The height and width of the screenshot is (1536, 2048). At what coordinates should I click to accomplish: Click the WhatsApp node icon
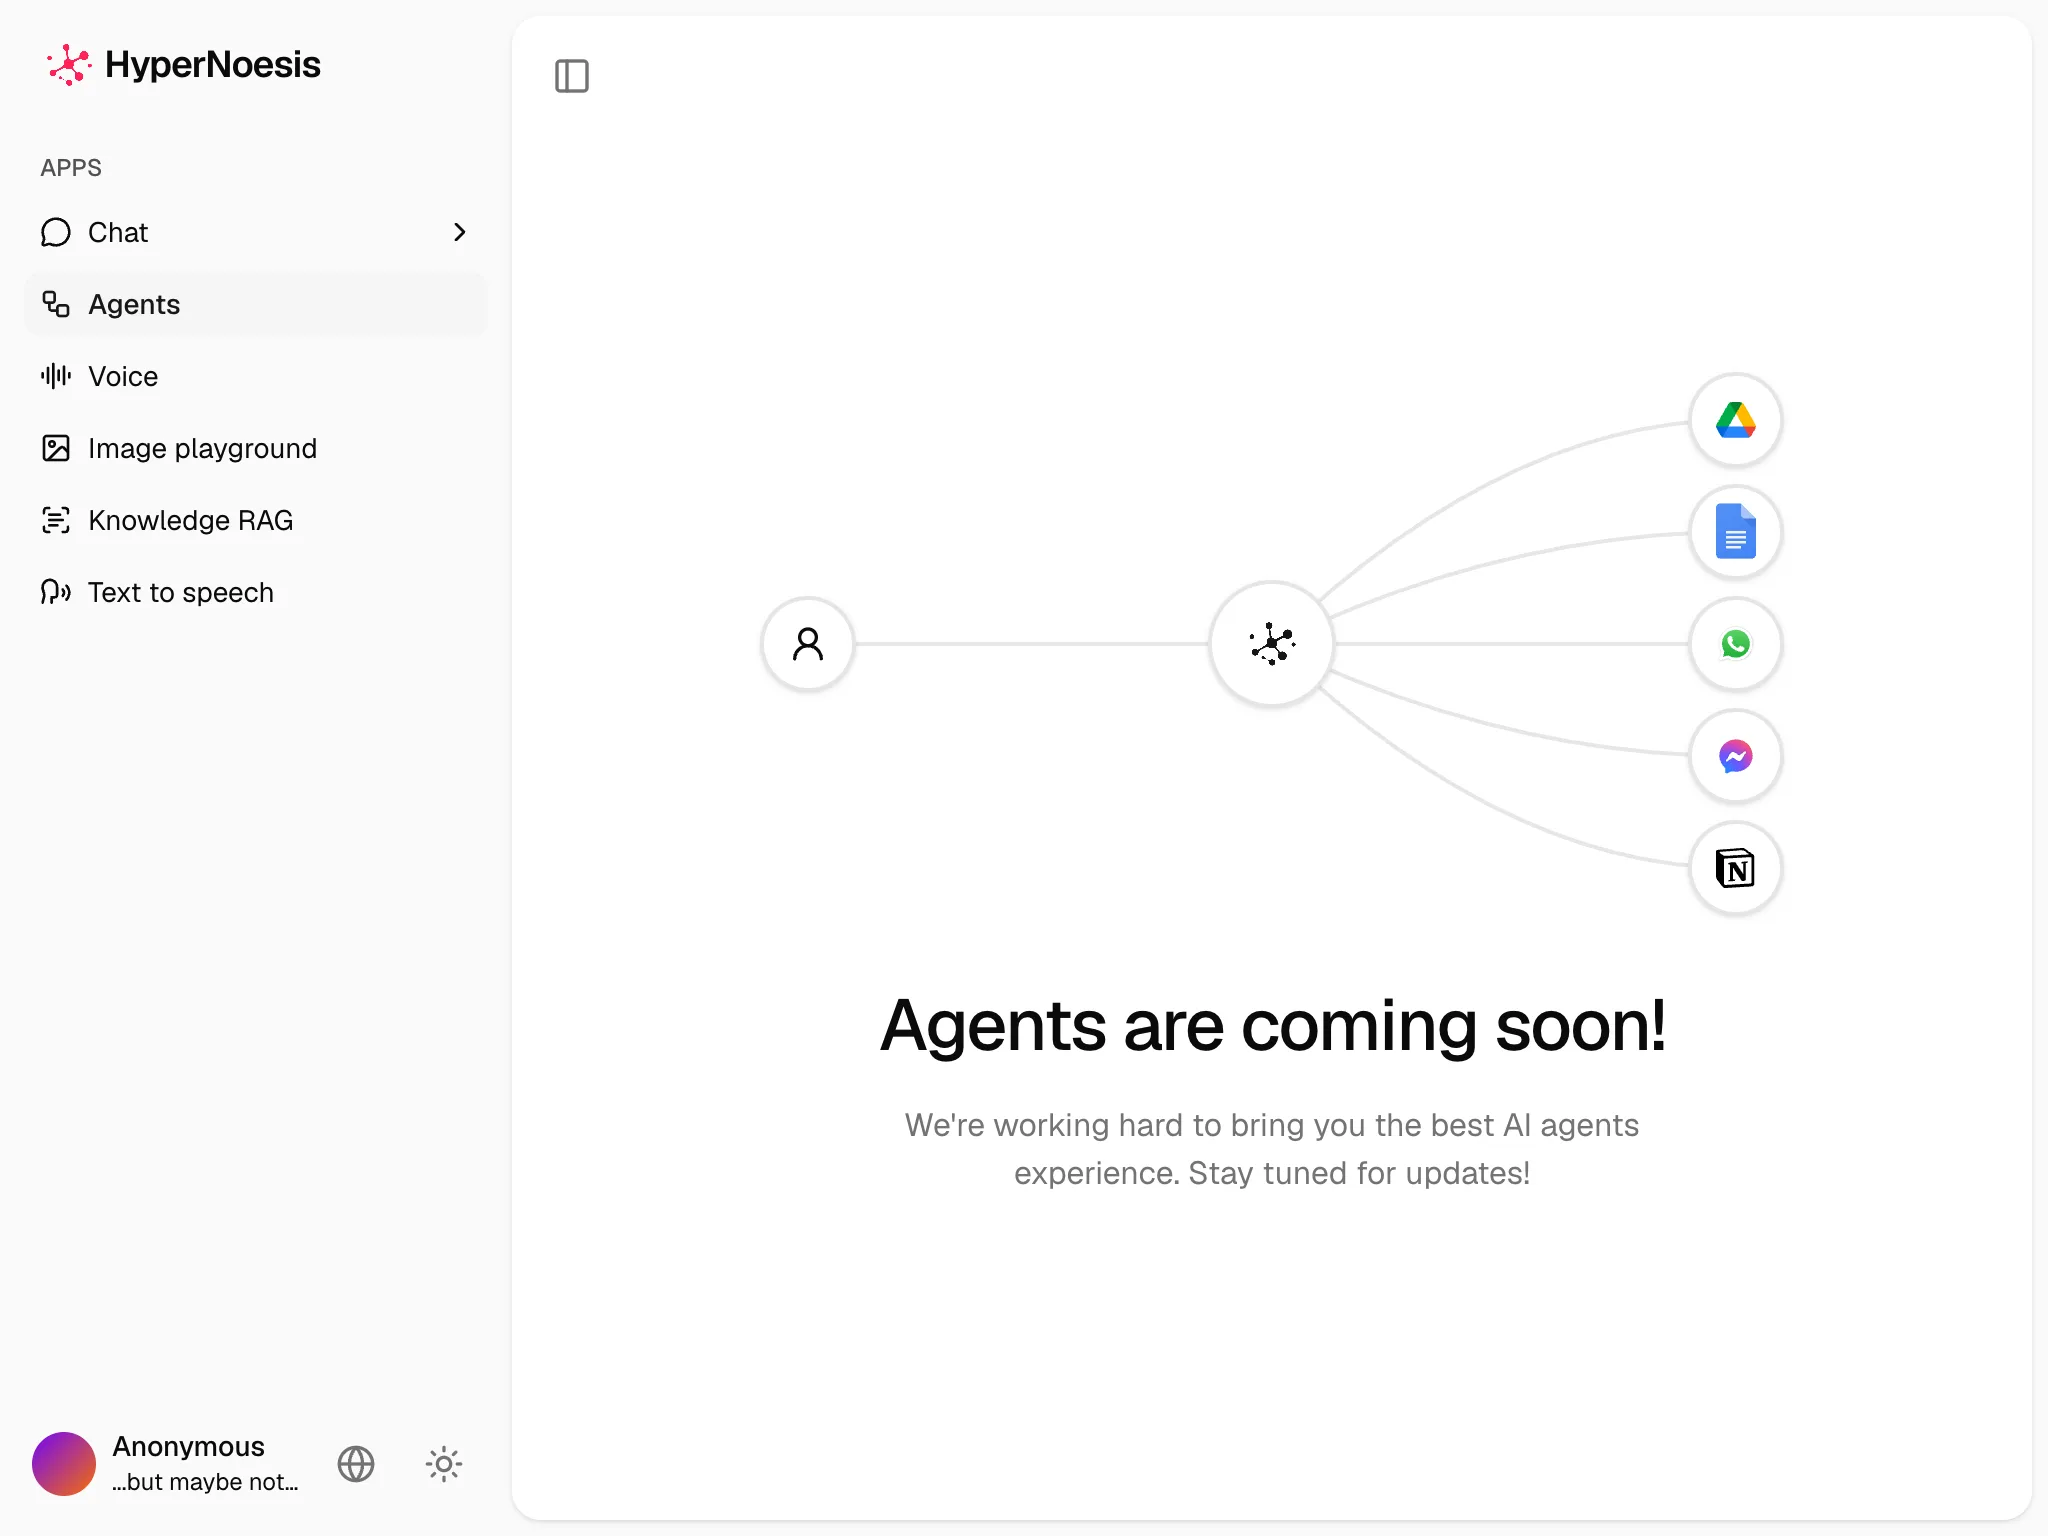point(1736,644)
